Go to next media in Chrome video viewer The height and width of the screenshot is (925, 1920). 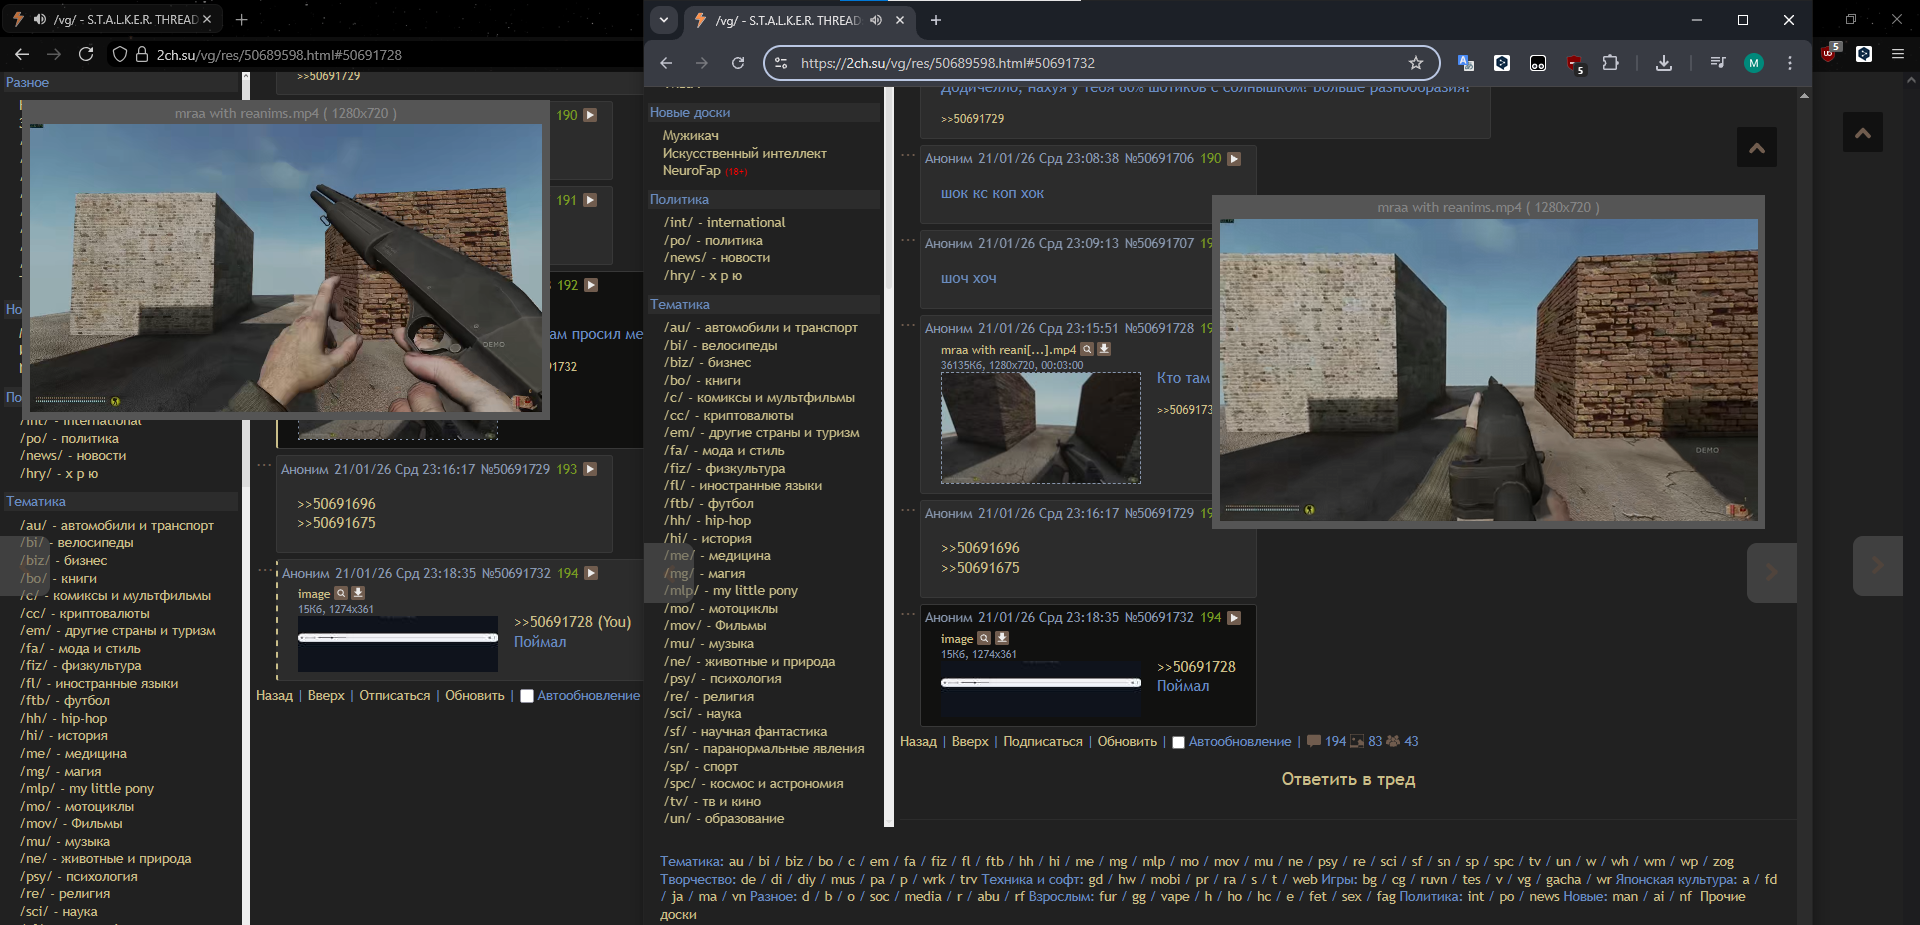click(x=1771, y=572)
